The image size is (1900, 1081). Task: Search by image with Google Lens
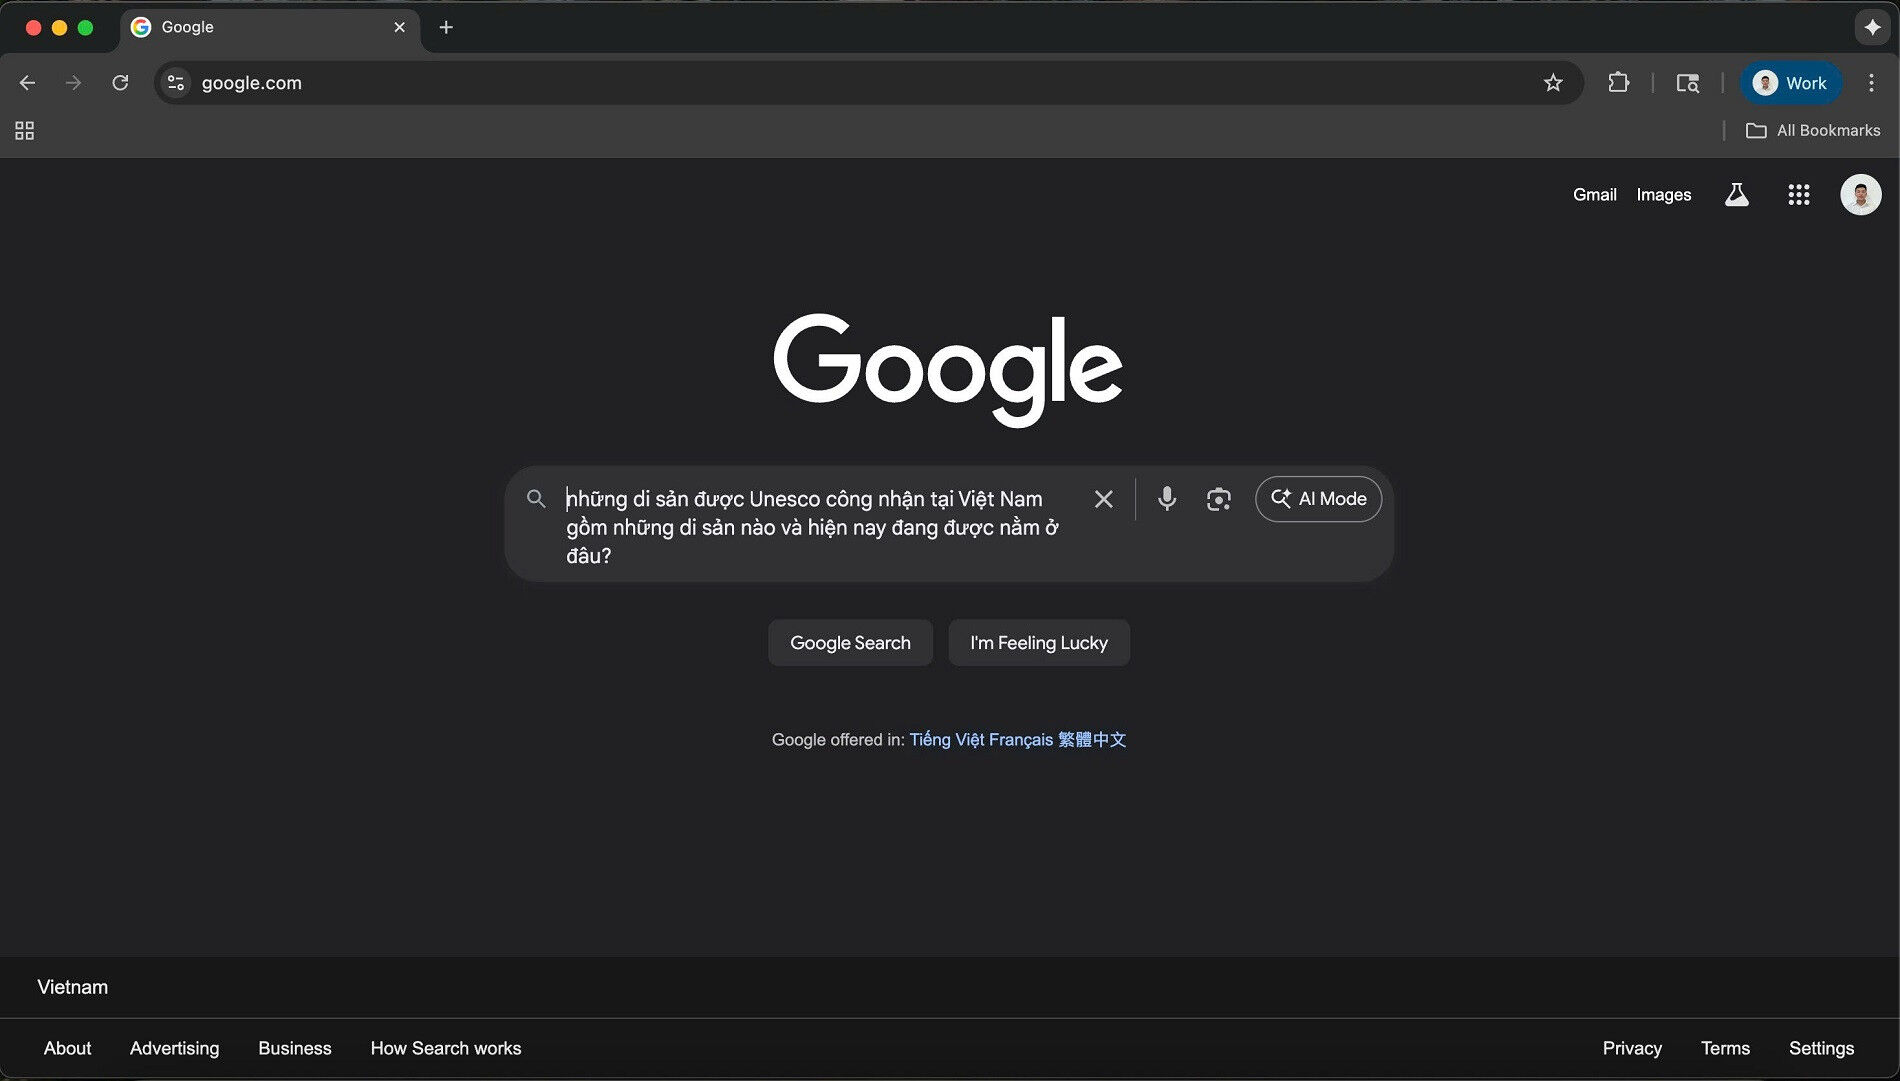[1218, 498]
